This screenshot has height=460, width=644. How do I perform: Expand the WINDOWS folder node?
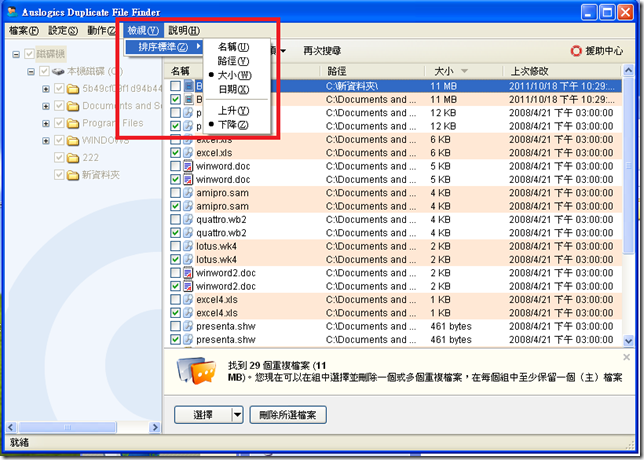[x=46, y=140]
